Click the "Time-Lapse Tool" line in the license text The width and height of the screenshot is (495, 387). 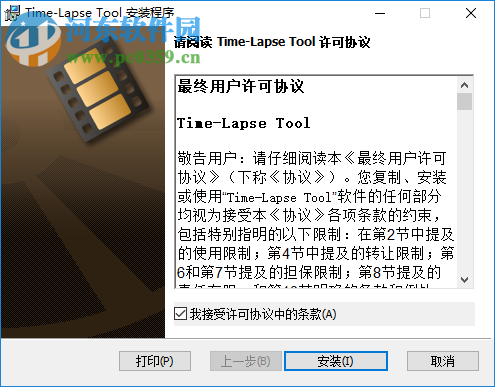click(x=244, y=123)
